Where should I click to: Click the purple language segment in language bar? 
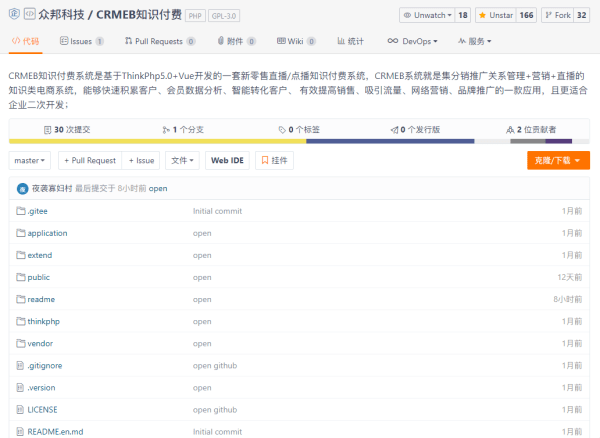[559, 141]
